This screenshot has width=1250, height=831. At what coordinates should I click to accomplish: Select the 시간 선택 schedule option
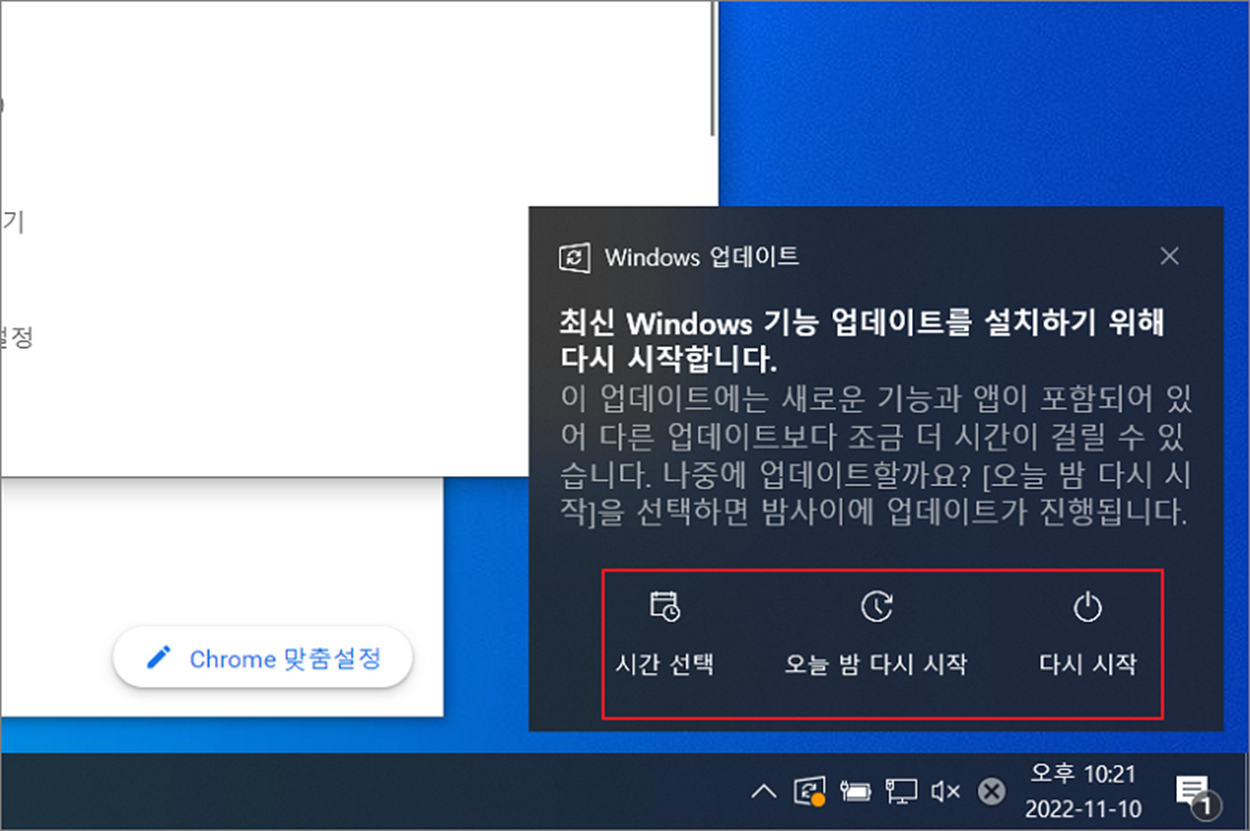(x=664, y=636)
